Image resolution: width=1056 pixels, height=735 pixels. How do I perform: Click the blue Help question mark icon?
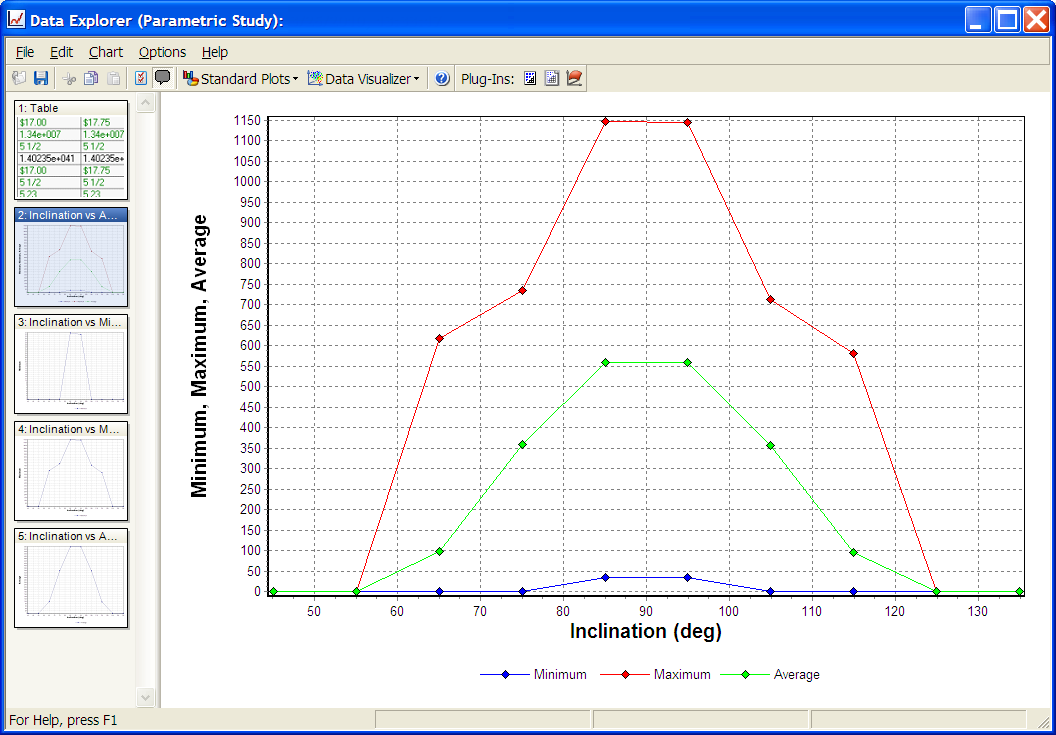point(442,79)
